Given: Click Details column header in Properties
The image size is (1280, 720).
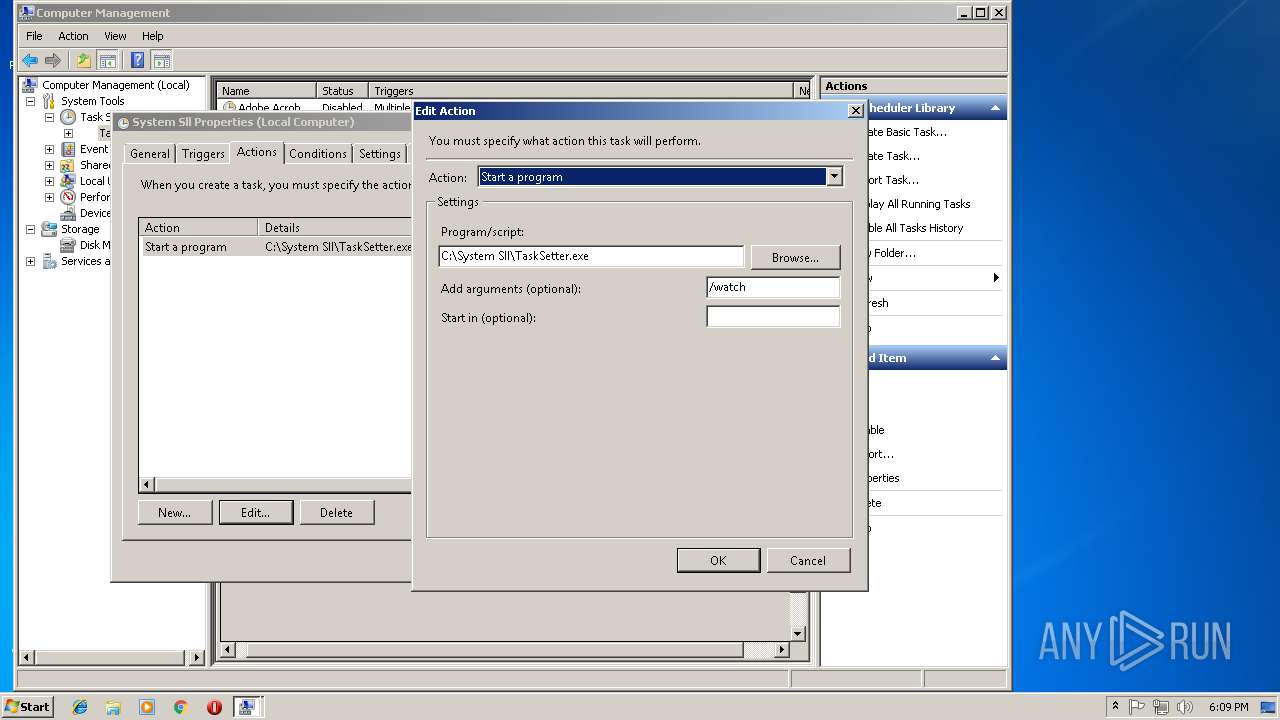Looking at the screenshot, I should tap(335, 227).
